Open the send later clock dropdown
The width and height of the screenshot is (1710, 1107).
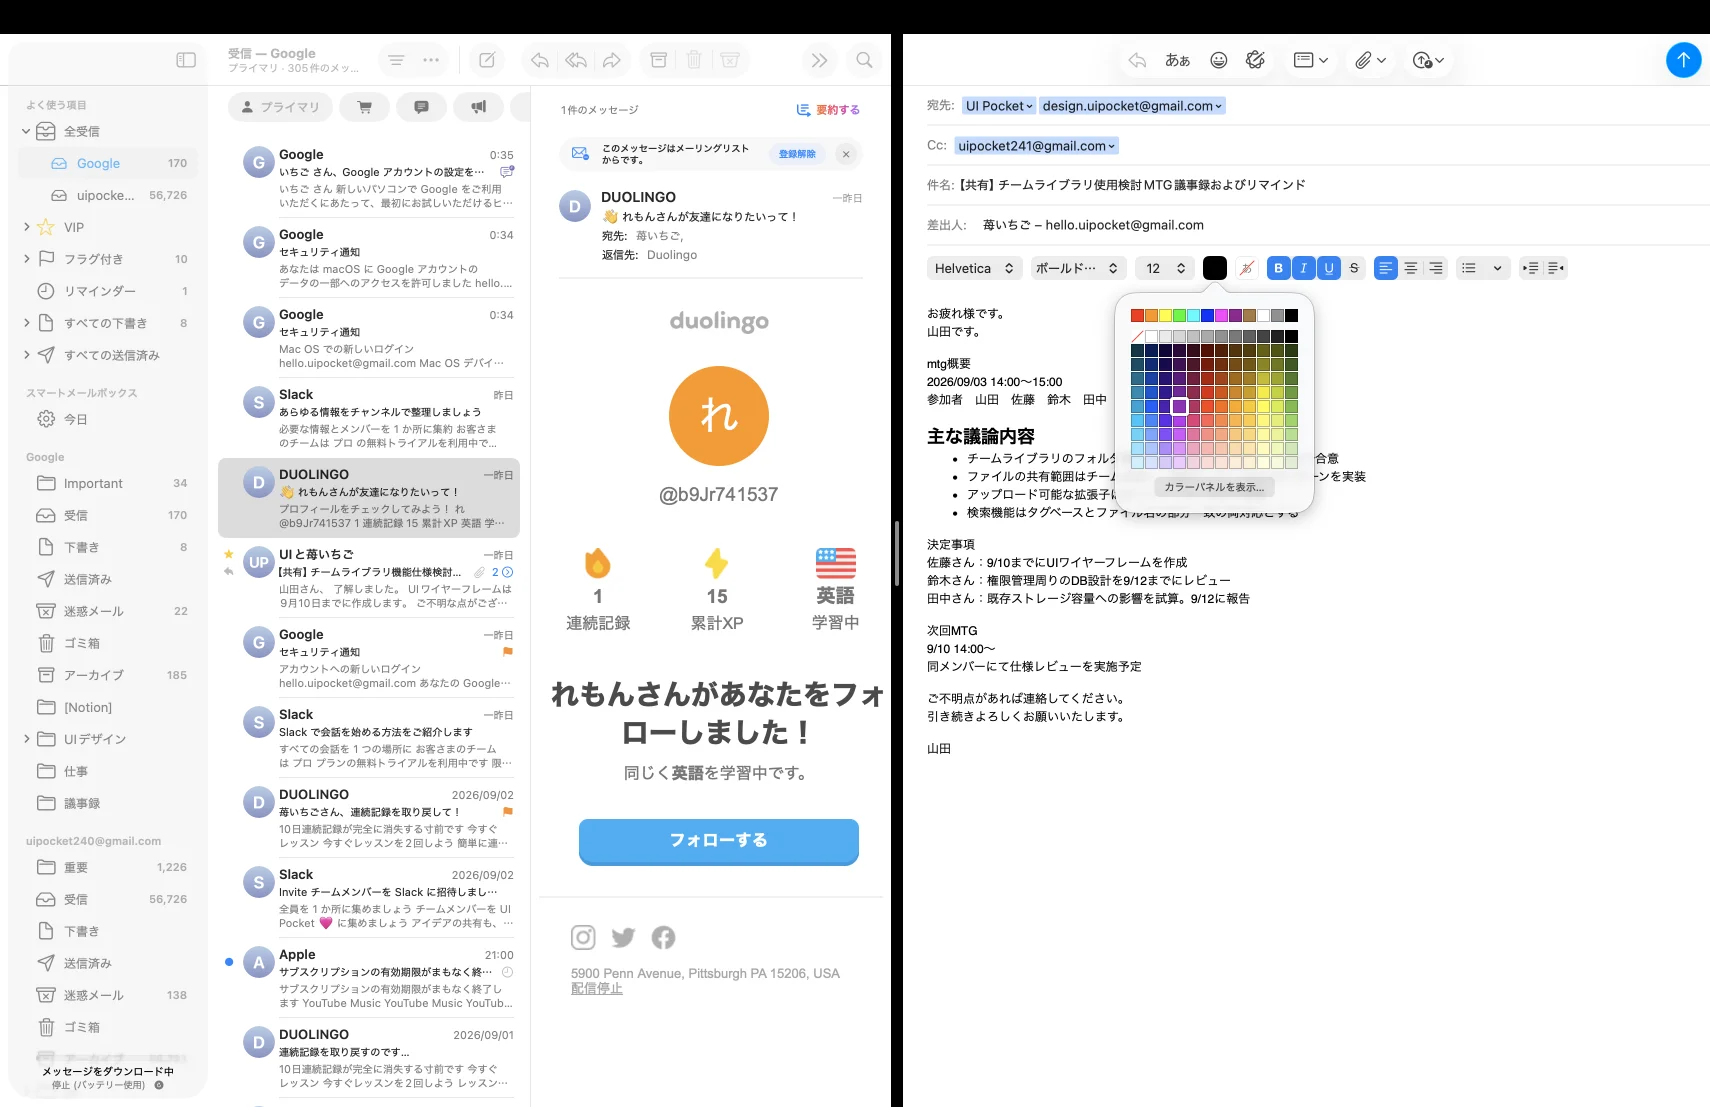1428,60
